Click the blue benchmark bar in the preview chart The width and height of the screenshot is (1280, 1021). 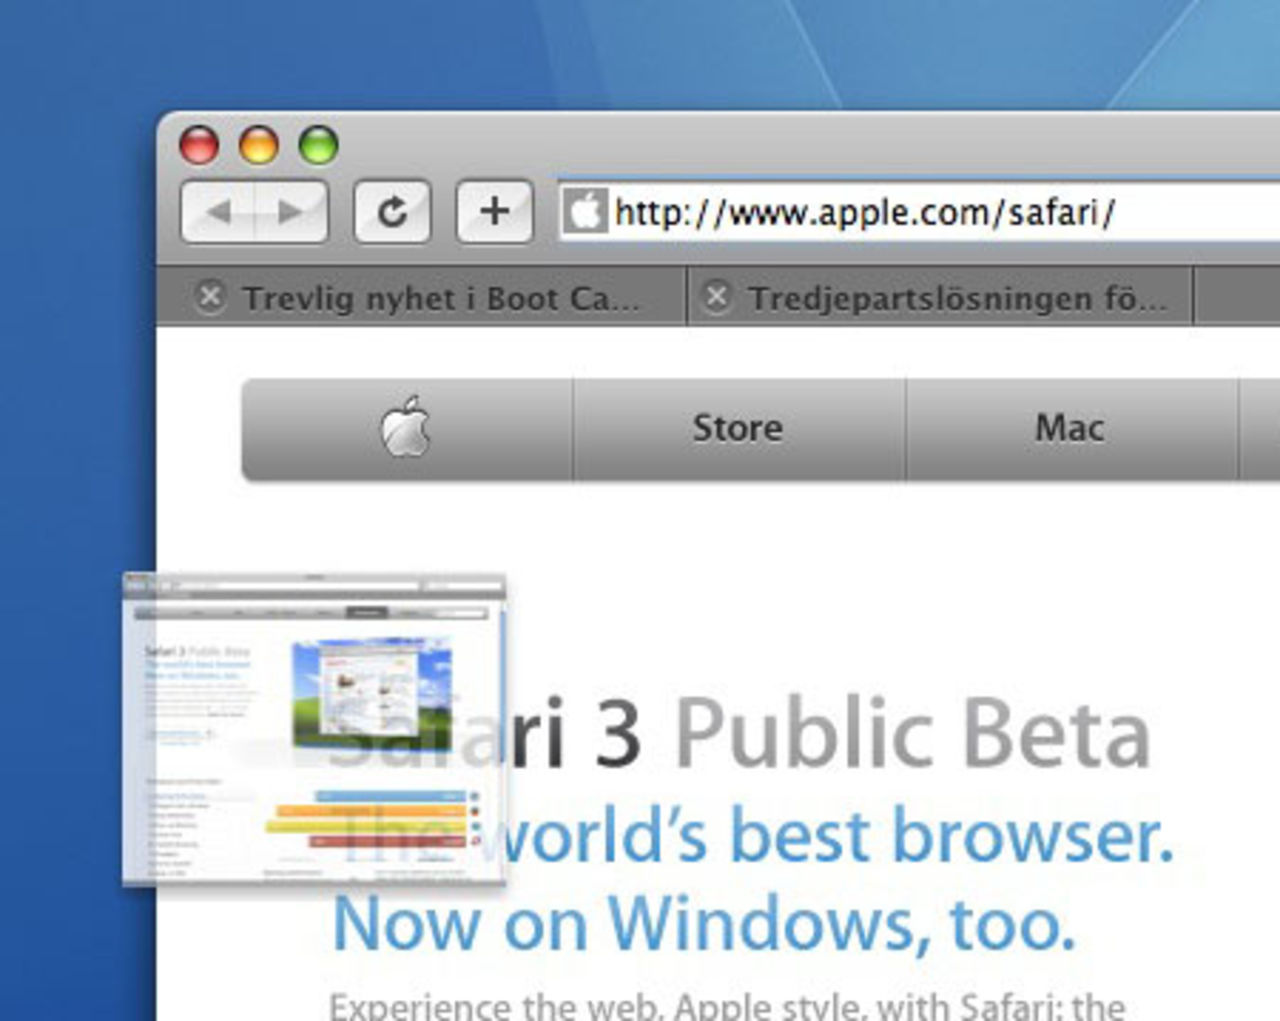(390, 795)
